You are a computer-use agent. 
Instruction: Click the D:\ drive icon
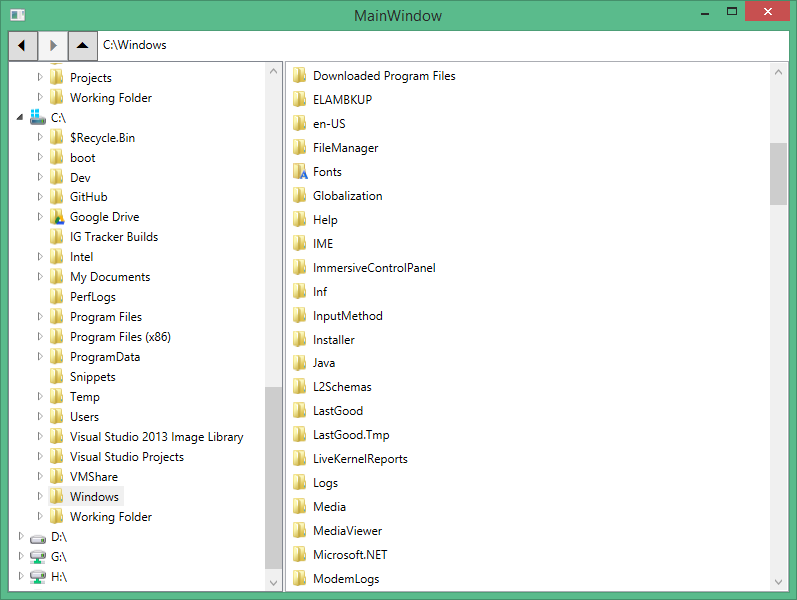coord(38,537)
